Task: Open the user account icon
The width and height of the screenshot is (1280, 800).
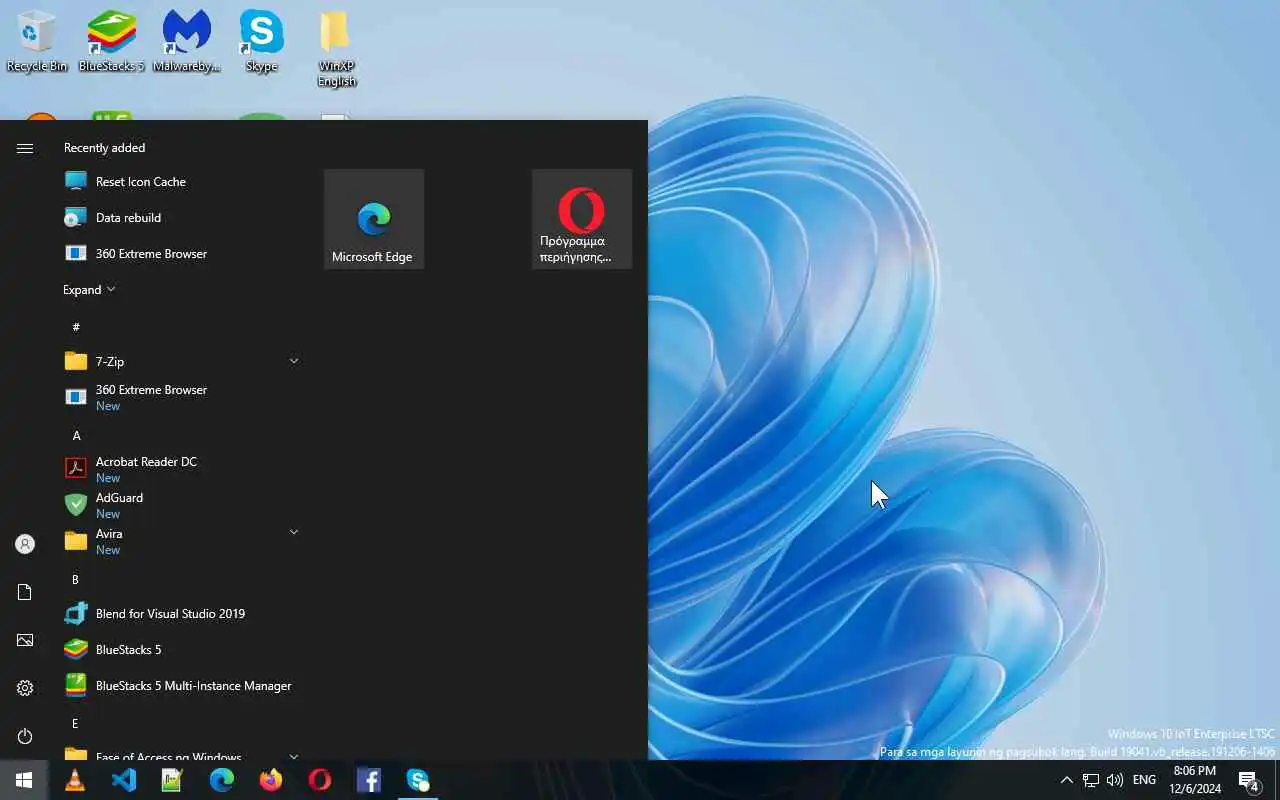Action: click(x=25, y=544)
